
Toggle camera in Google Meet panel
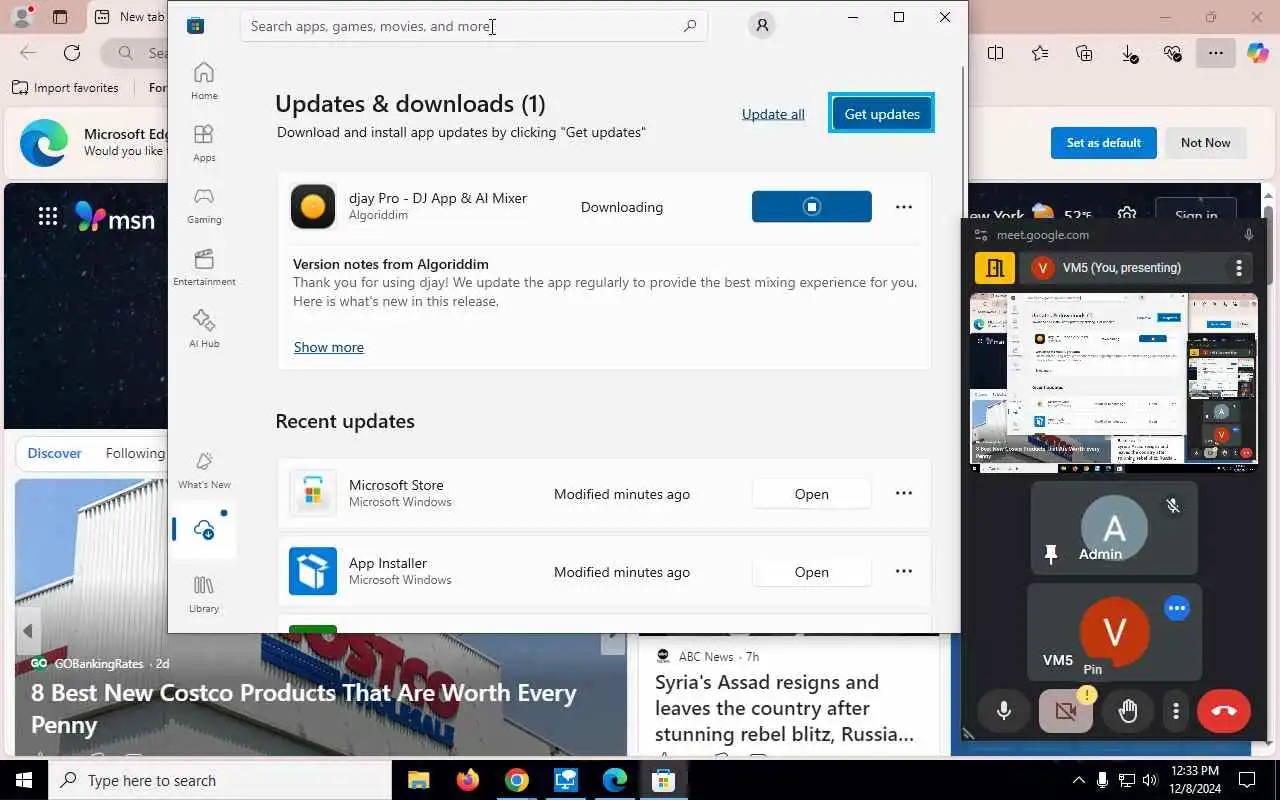[1066, 711]
